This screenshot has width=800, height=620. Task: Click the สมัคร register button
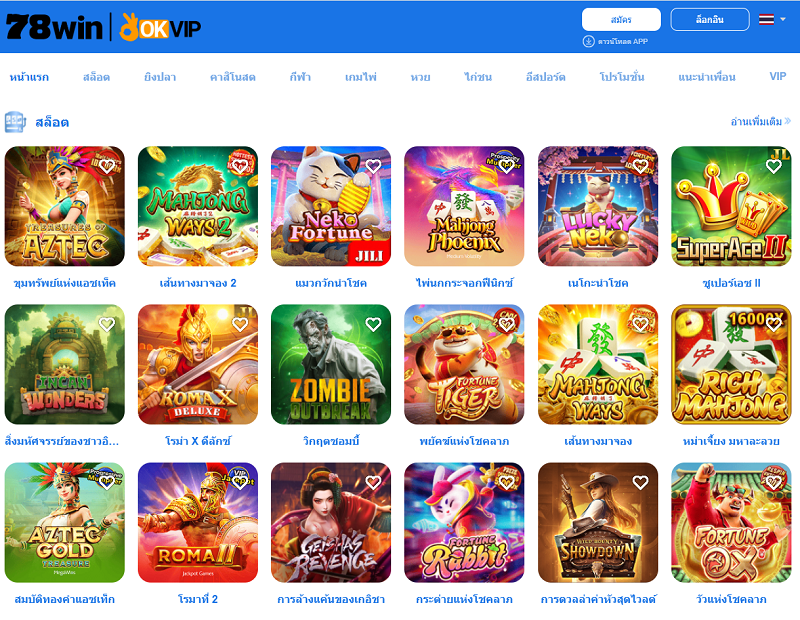(x=621, y=20)
